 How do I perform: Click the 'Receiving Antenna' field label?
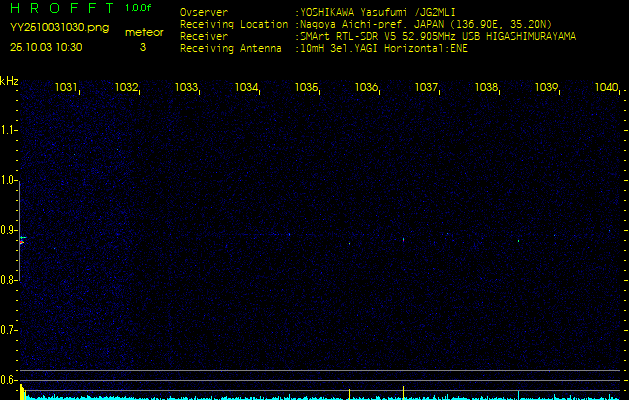click(x=231, y=49)
